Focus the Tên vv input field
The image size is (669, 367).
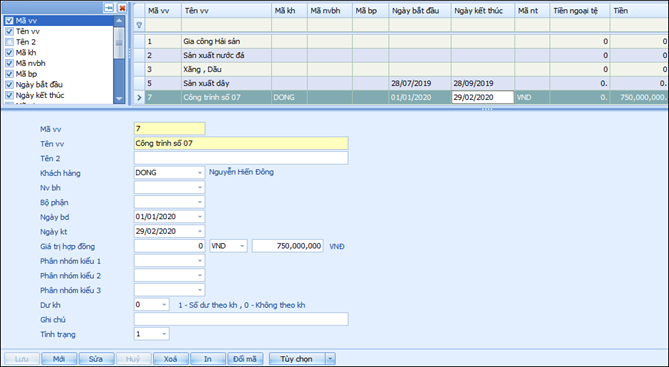pyautogui.click(x=241, y=143)
